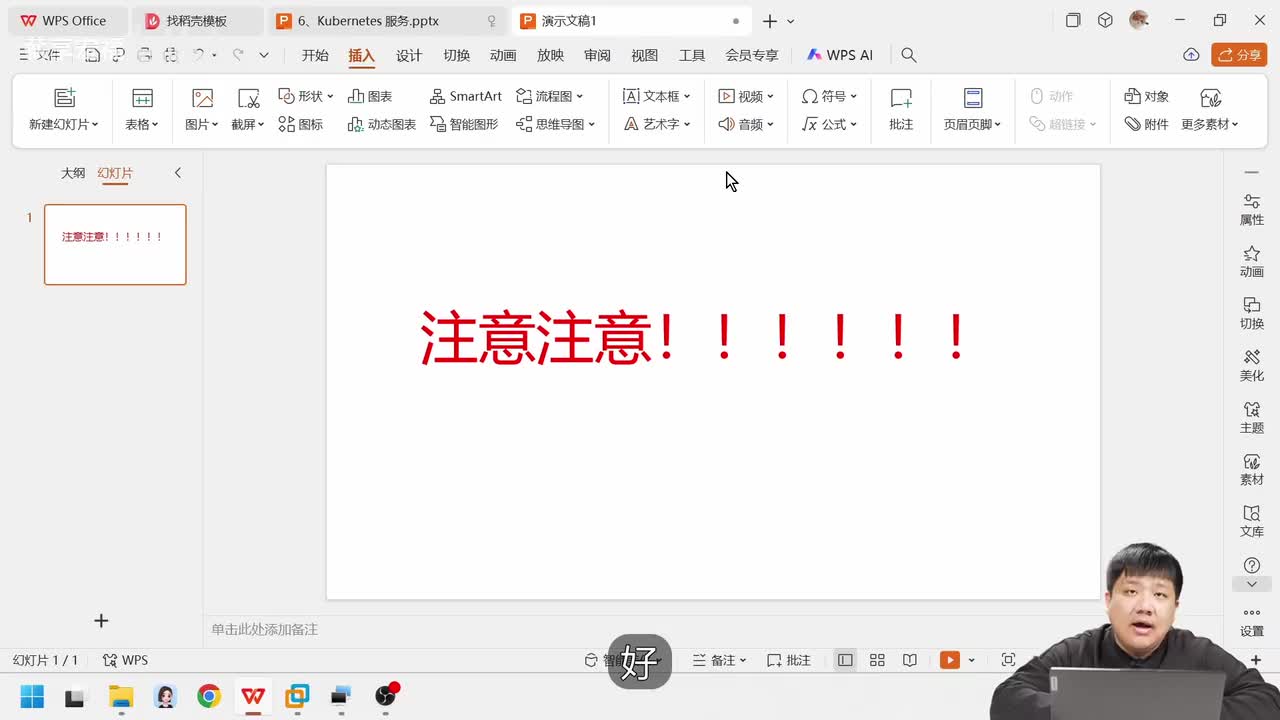Open the 切换 transition side panel icon
Viewport: 1280px width, 720px height.
(x=1252, y=314)
